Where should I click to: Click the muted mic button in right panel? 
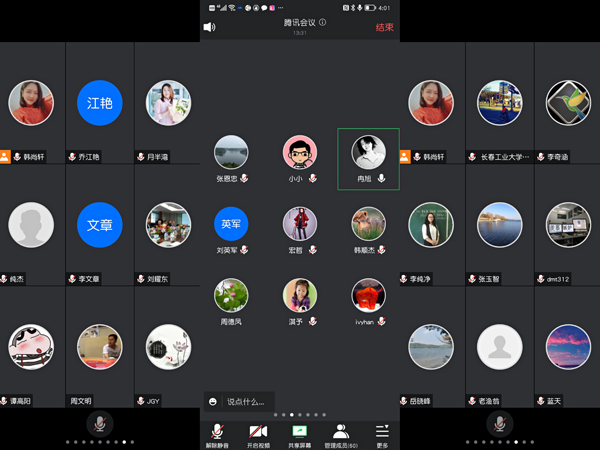tap(499, 423)
